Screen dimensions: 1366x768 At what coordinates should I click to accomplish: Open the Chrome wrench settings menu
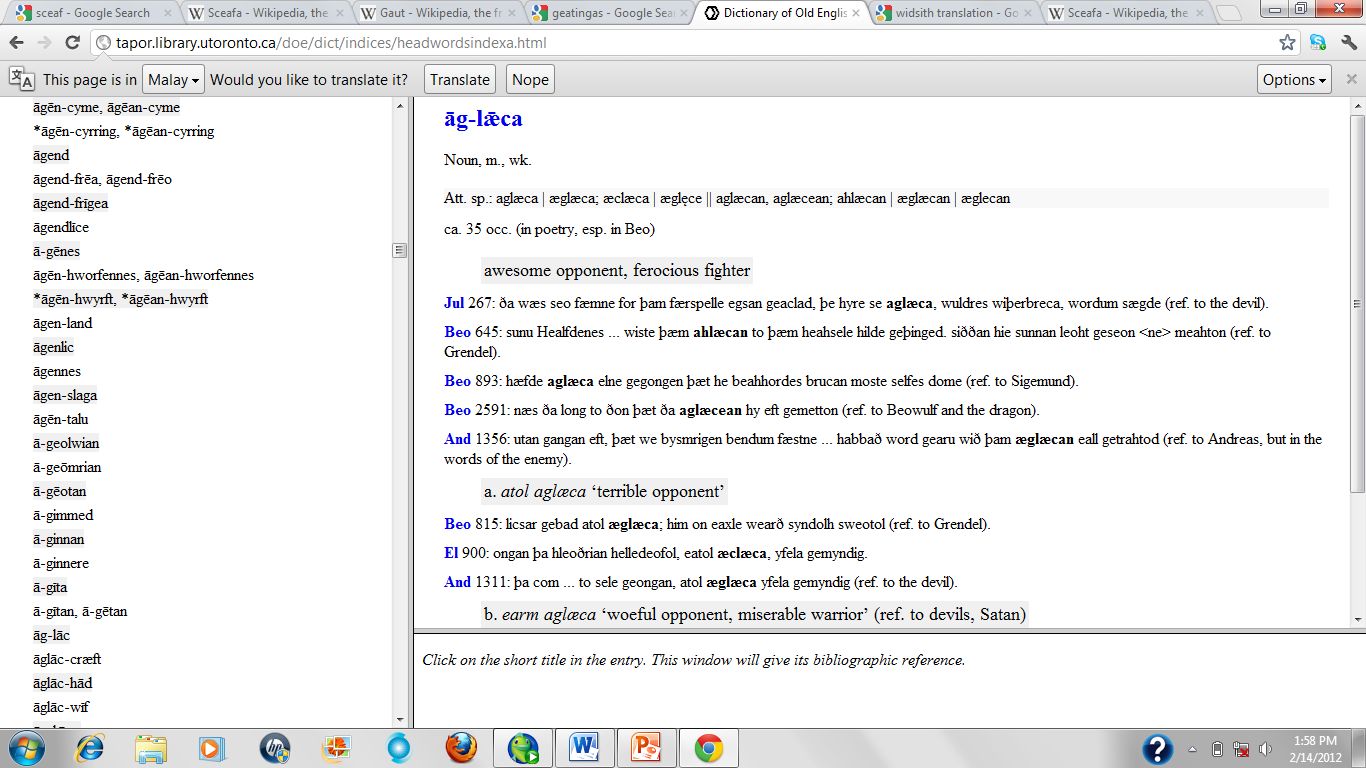click(x=1347, y=43)
